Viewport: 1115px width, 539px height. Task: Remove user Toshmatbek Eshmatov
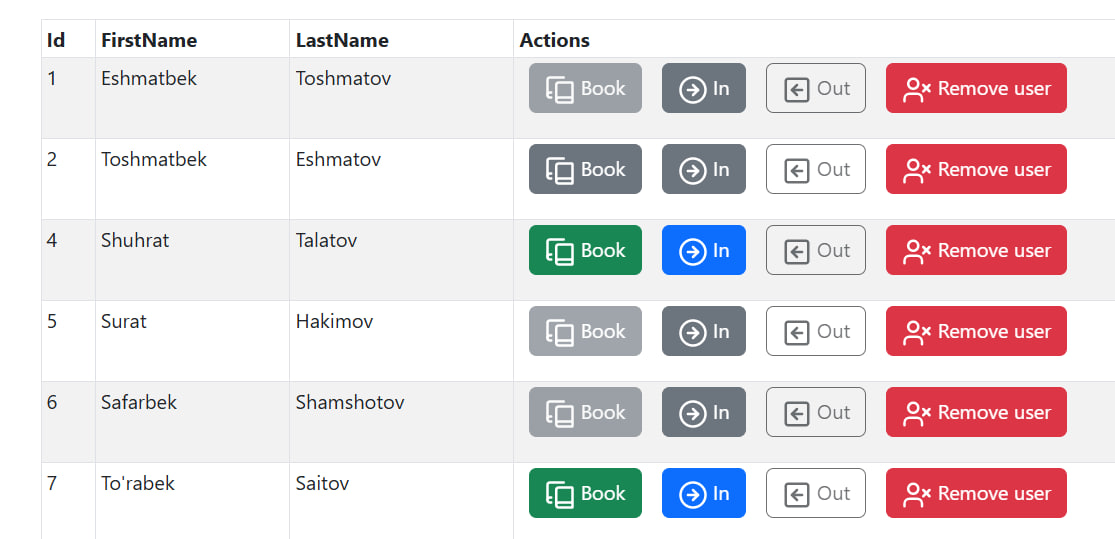(976, 170)
